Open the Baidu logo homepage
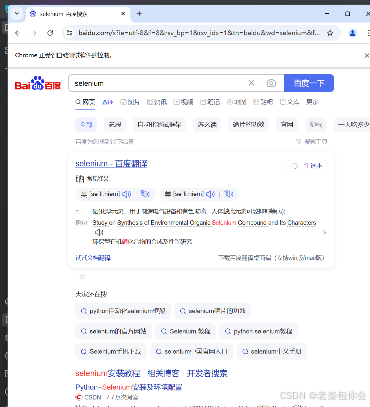Screen dimensions: 370x407 pyautogui.click(x=38, y=83)
